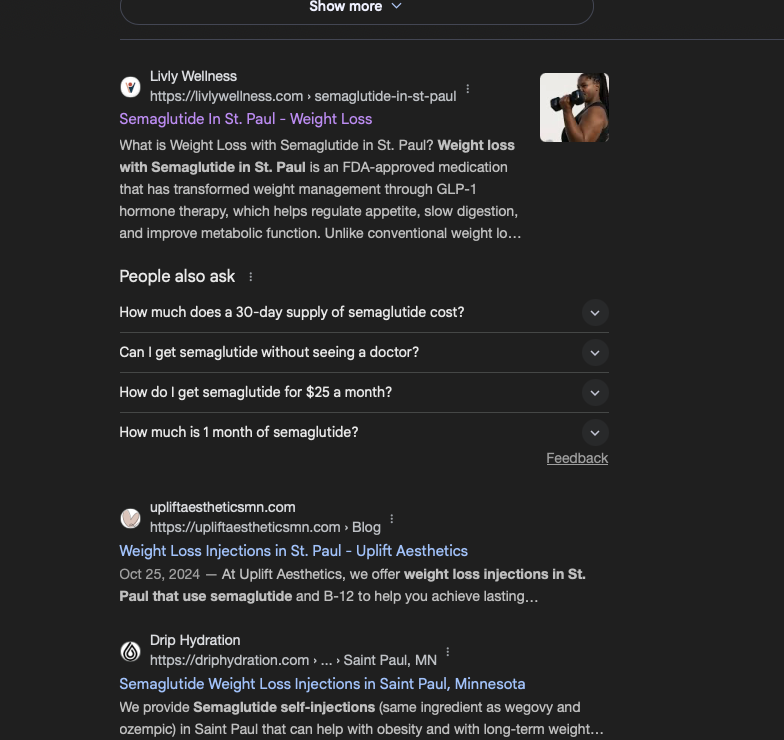
Task: Expand the semaglutide for $25 a month question
Action: click(594, 393)
